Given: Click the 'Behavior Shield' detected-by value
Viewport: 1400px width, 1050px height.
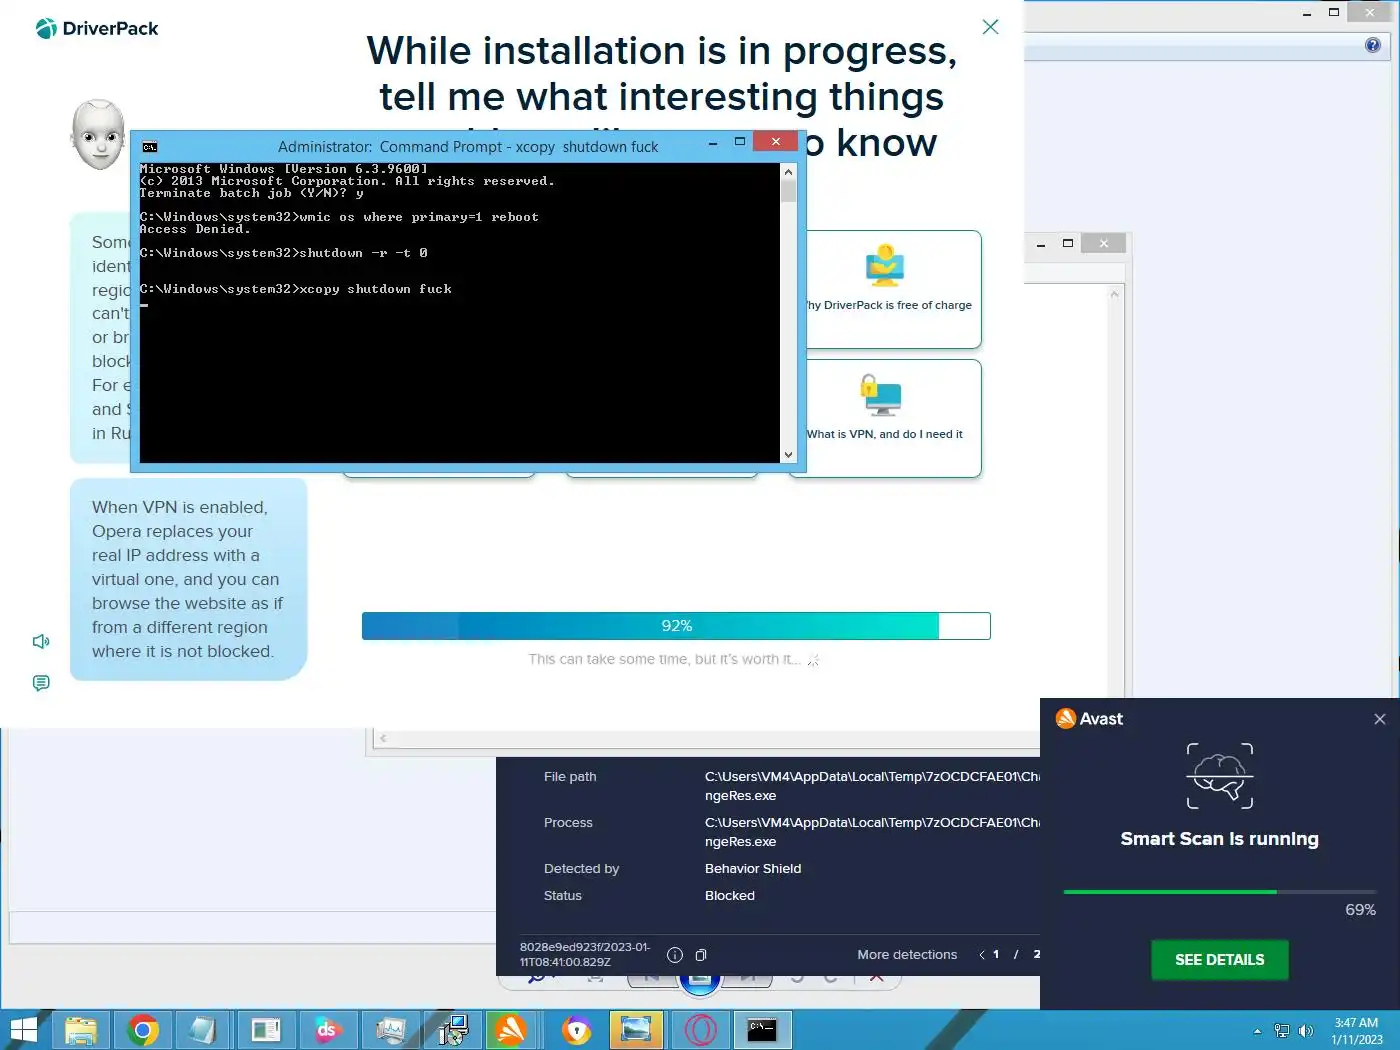Looking at the screenshot, I should pyautogui.click(x=753, y=869).
